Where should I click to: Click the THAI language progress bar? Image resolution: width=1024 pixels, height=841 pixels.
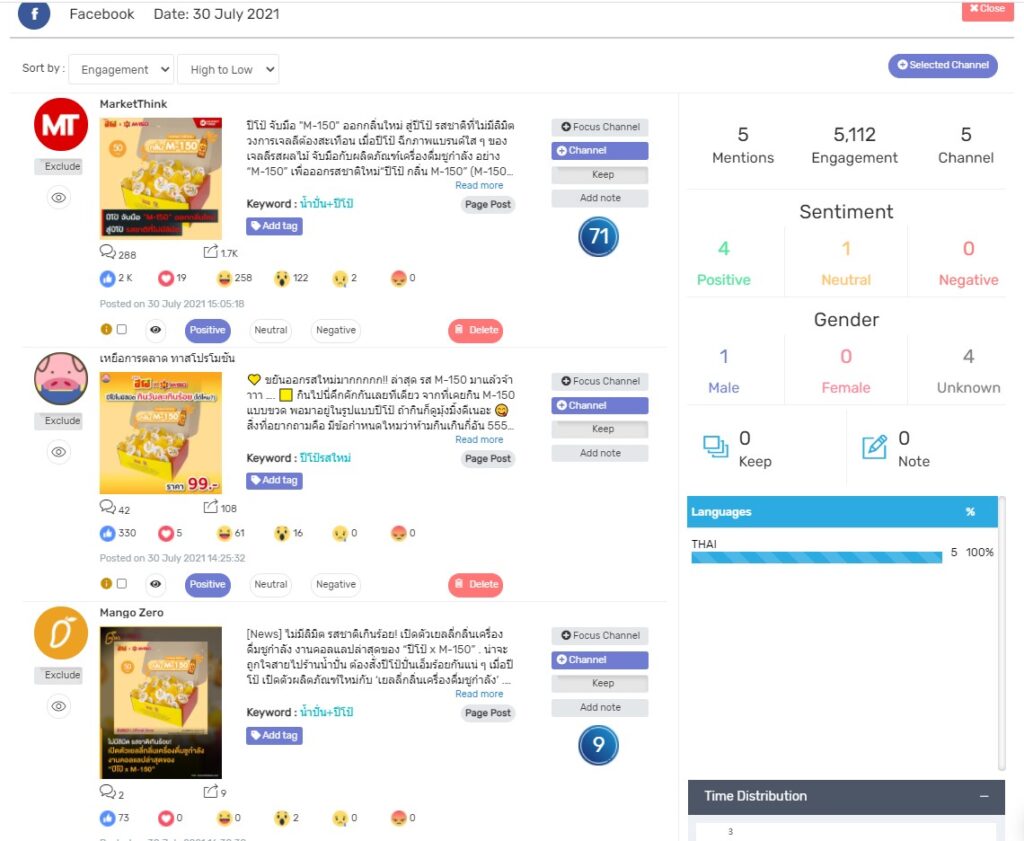point(816,557)
